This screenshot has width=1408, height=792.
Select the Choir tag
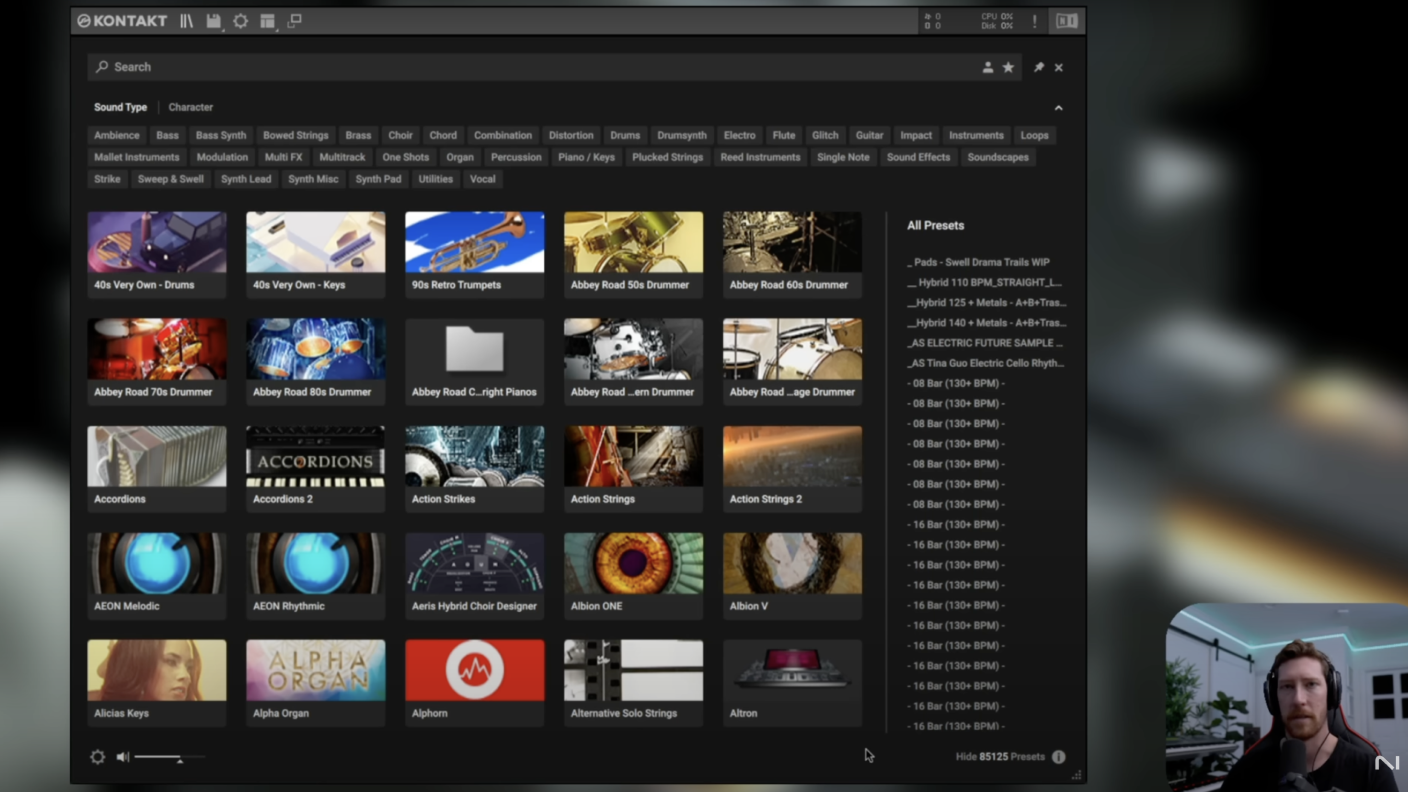[400, 135]
